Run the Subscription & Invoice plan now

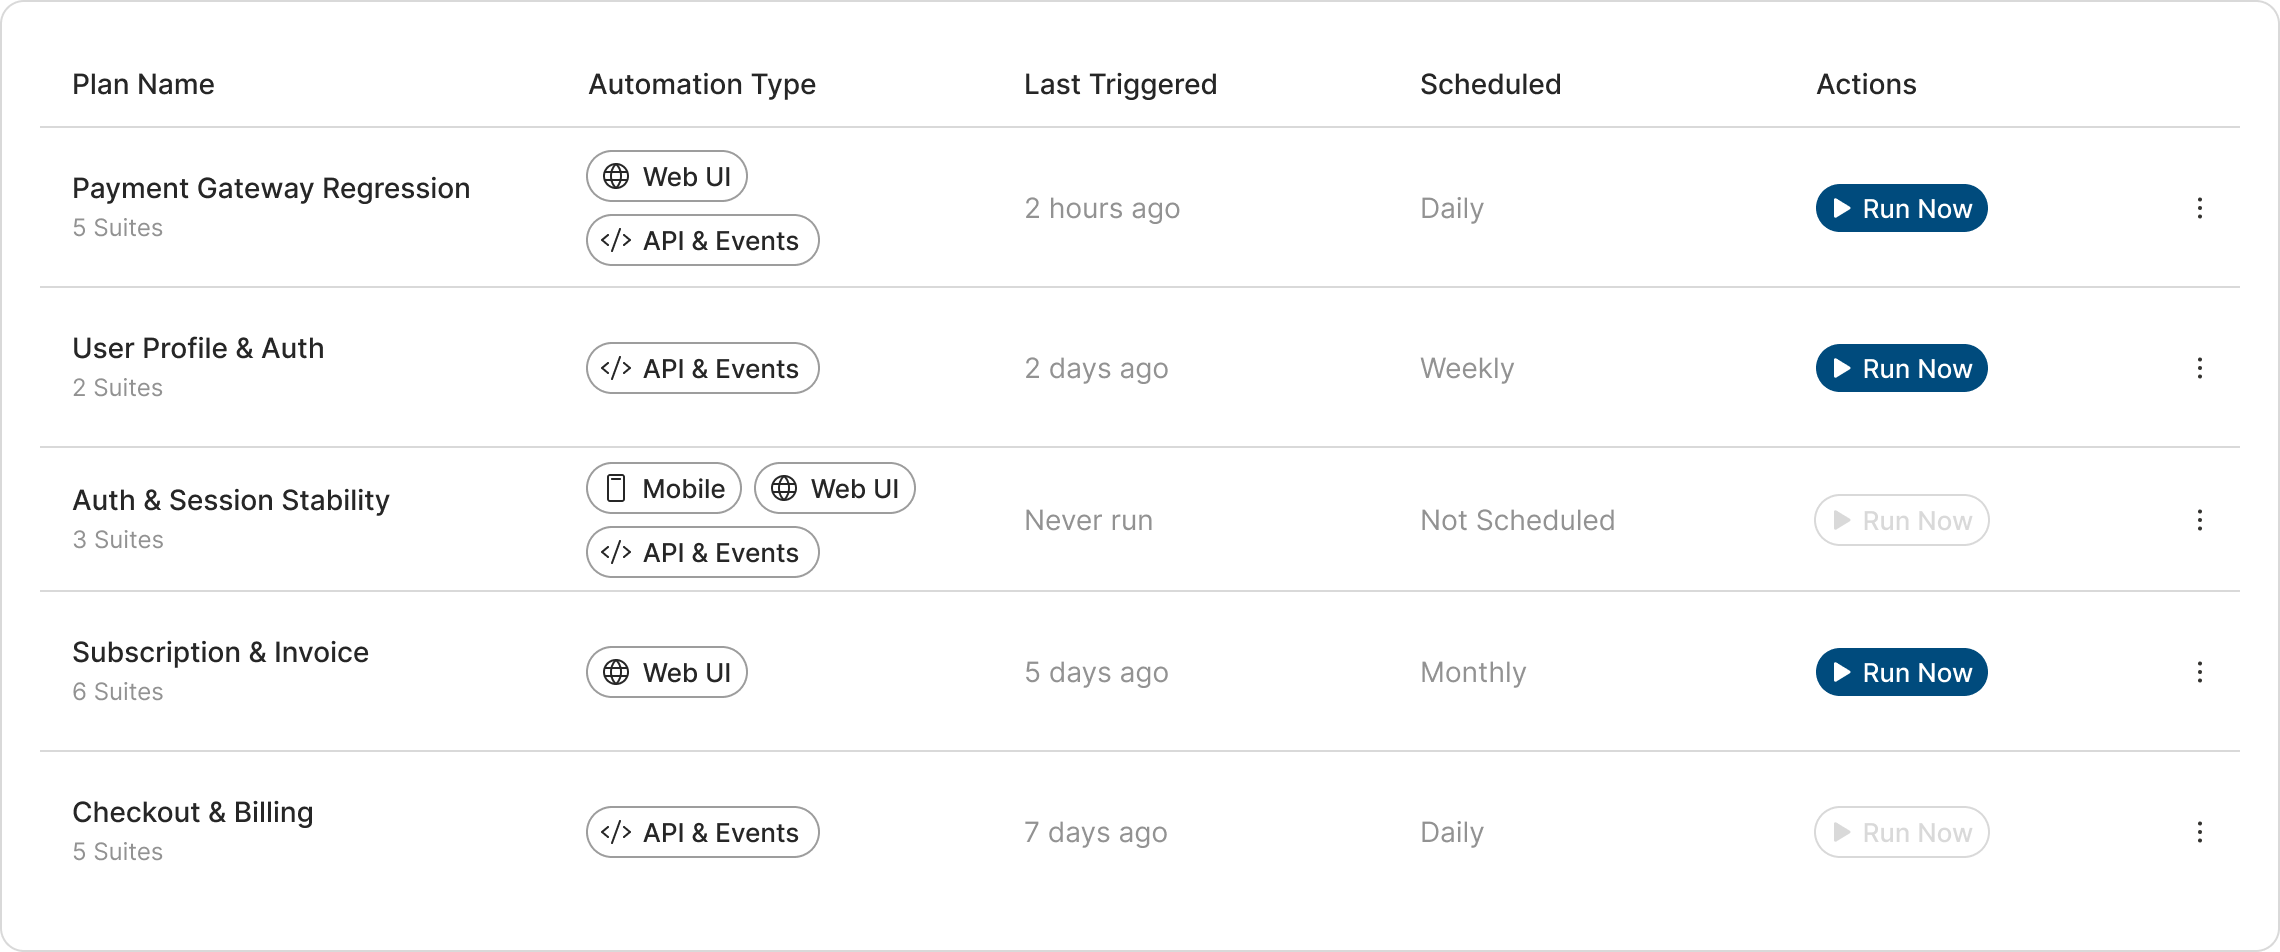click(1901, 672)
